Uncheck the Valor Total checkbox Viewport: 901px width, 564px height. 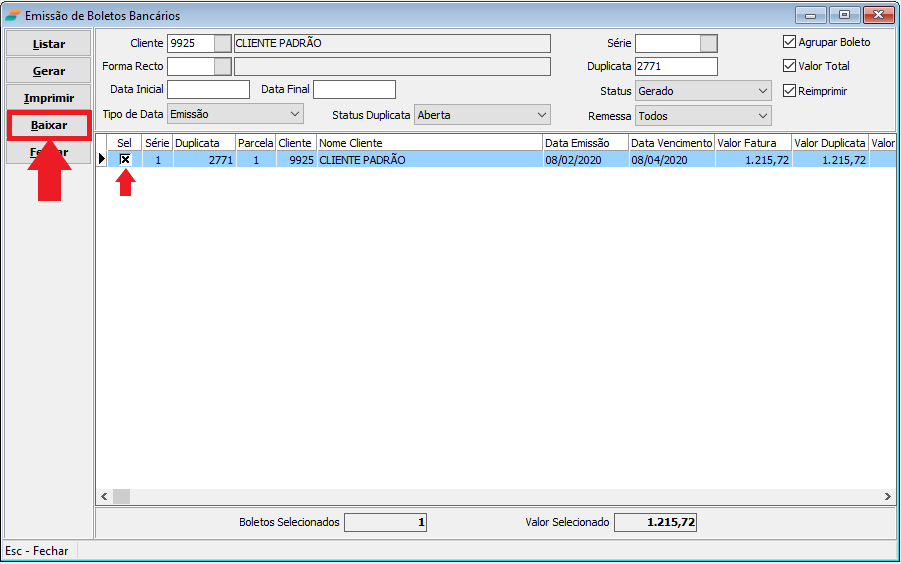789,66
